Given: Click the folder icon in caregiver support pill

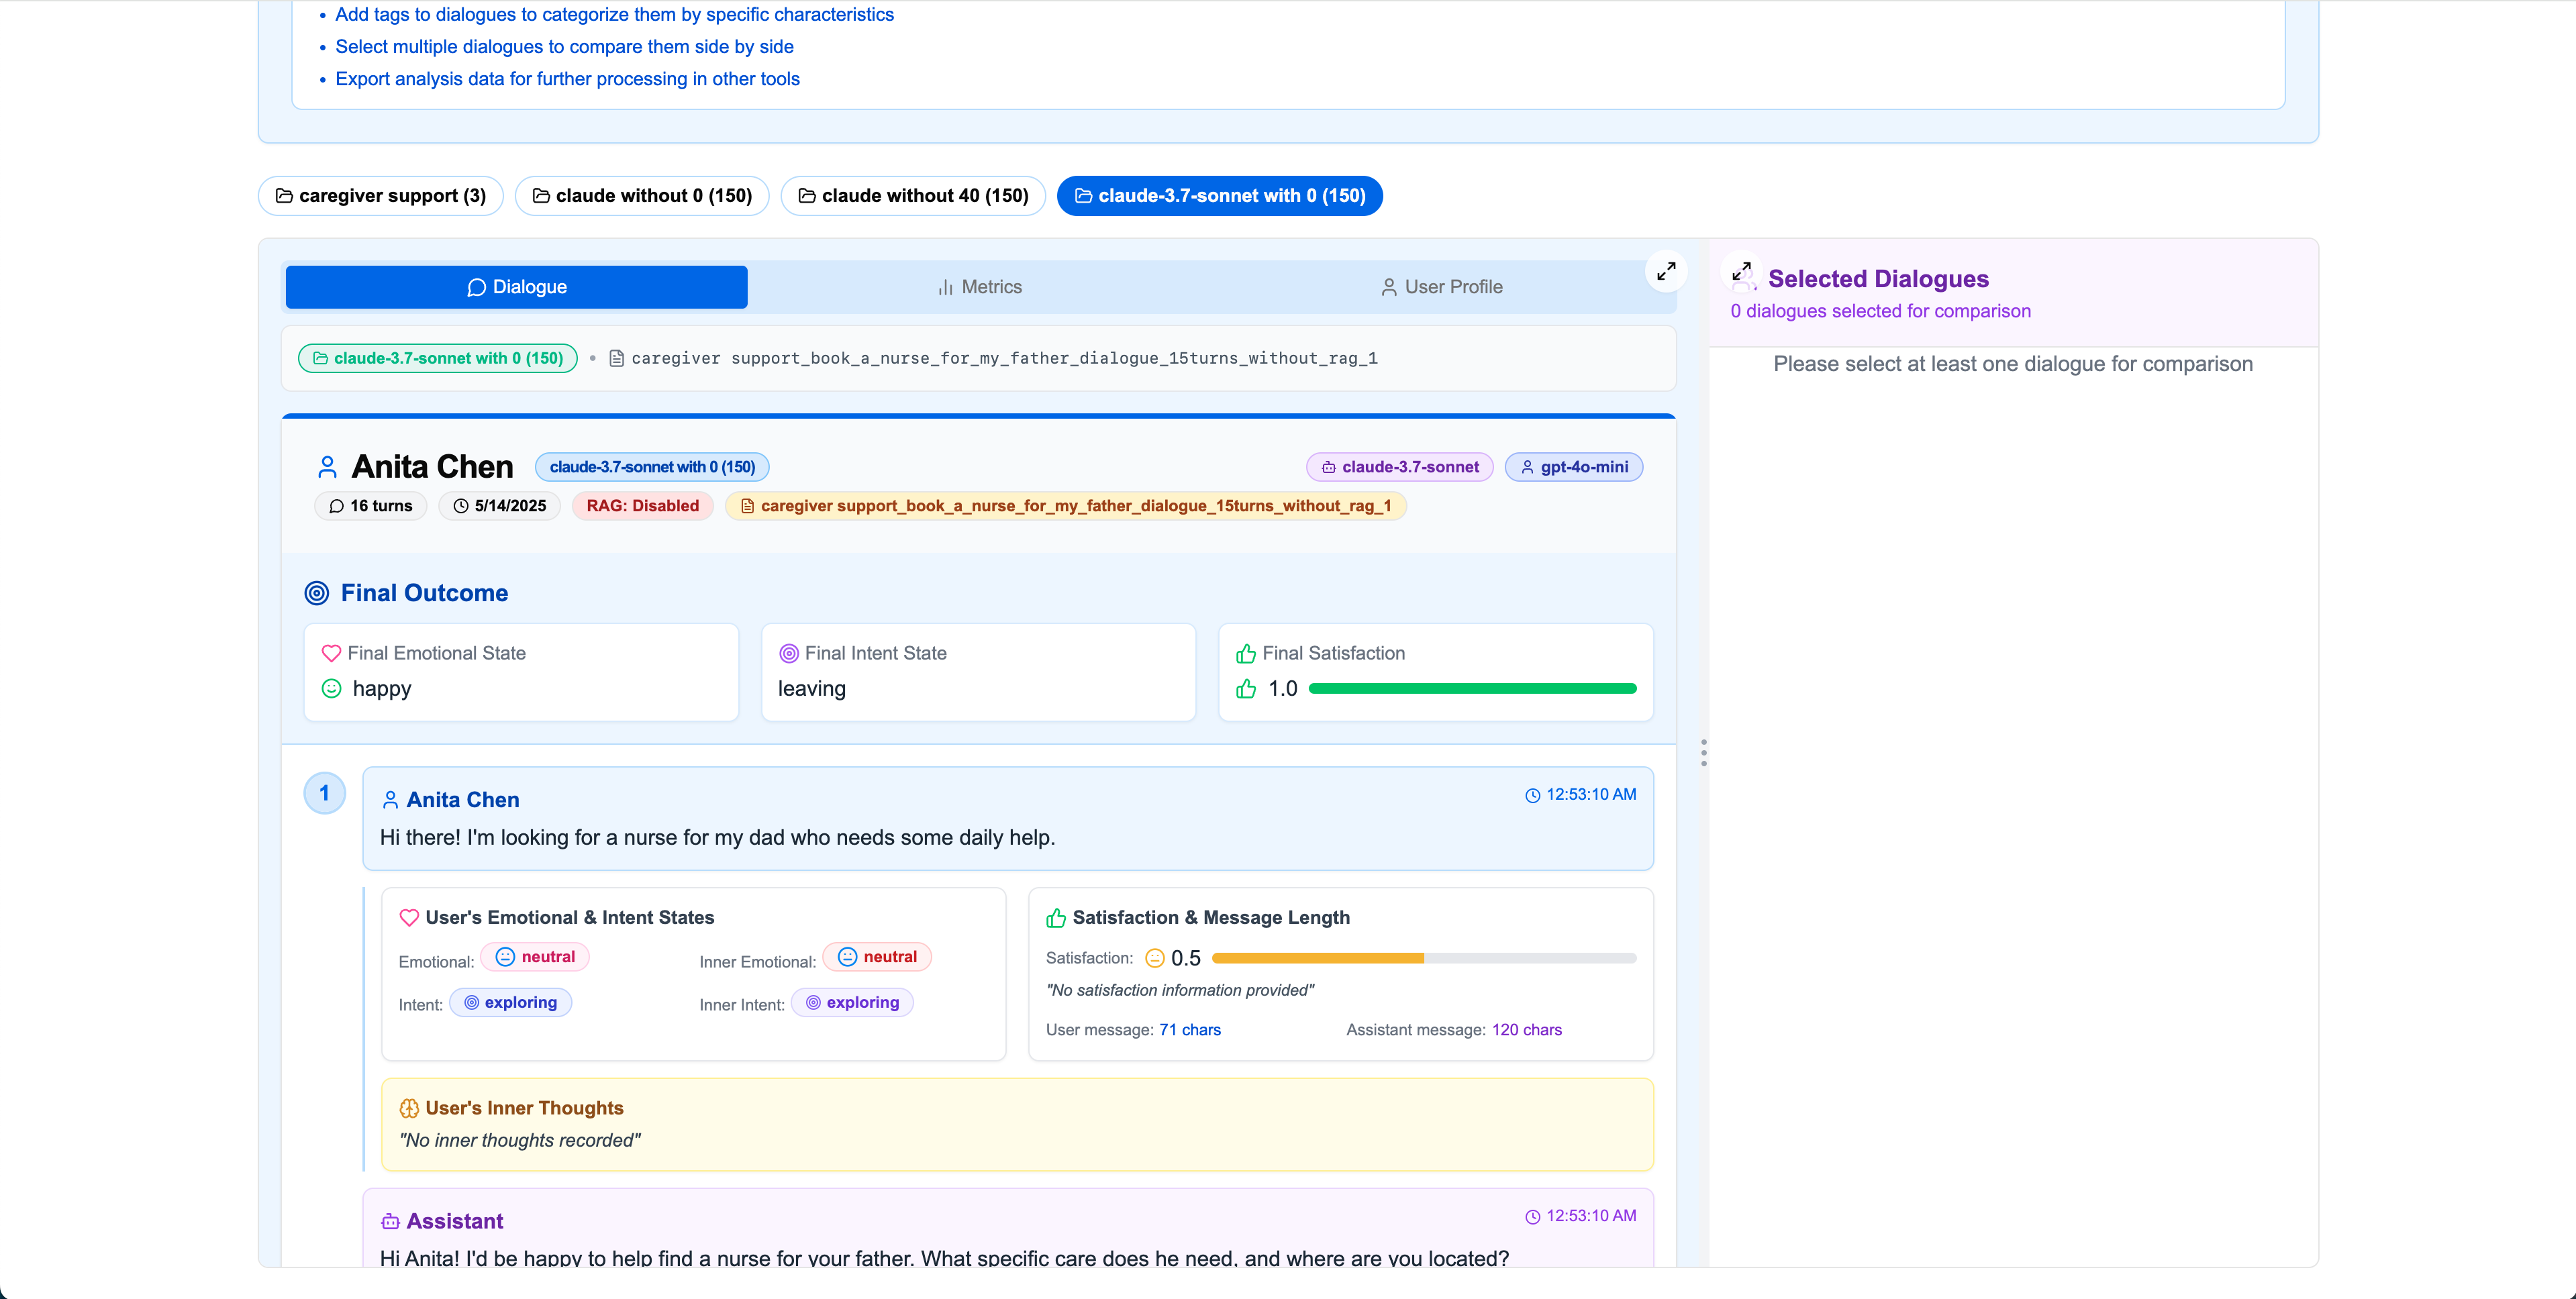Looking at the screenshot, I should pyautogui.click(x=284, y=196).
